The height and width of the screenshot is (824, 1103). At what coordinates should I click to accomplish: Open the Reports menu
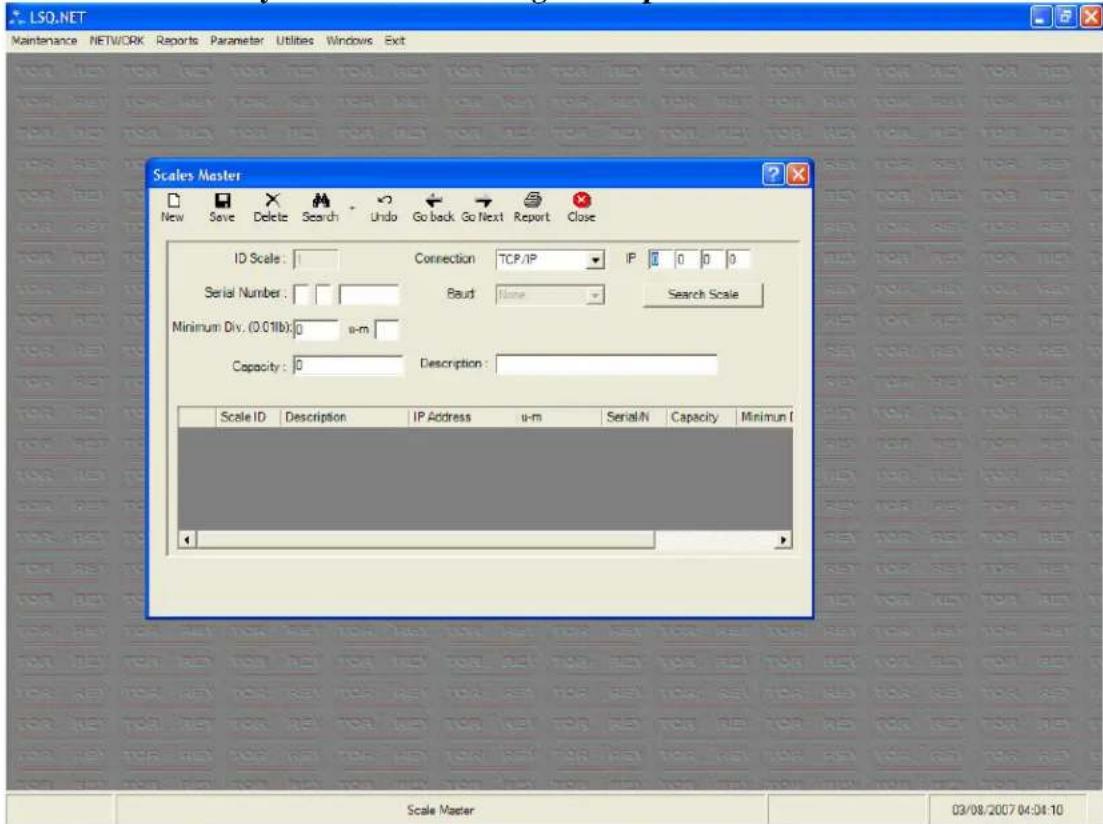point(177,41)
